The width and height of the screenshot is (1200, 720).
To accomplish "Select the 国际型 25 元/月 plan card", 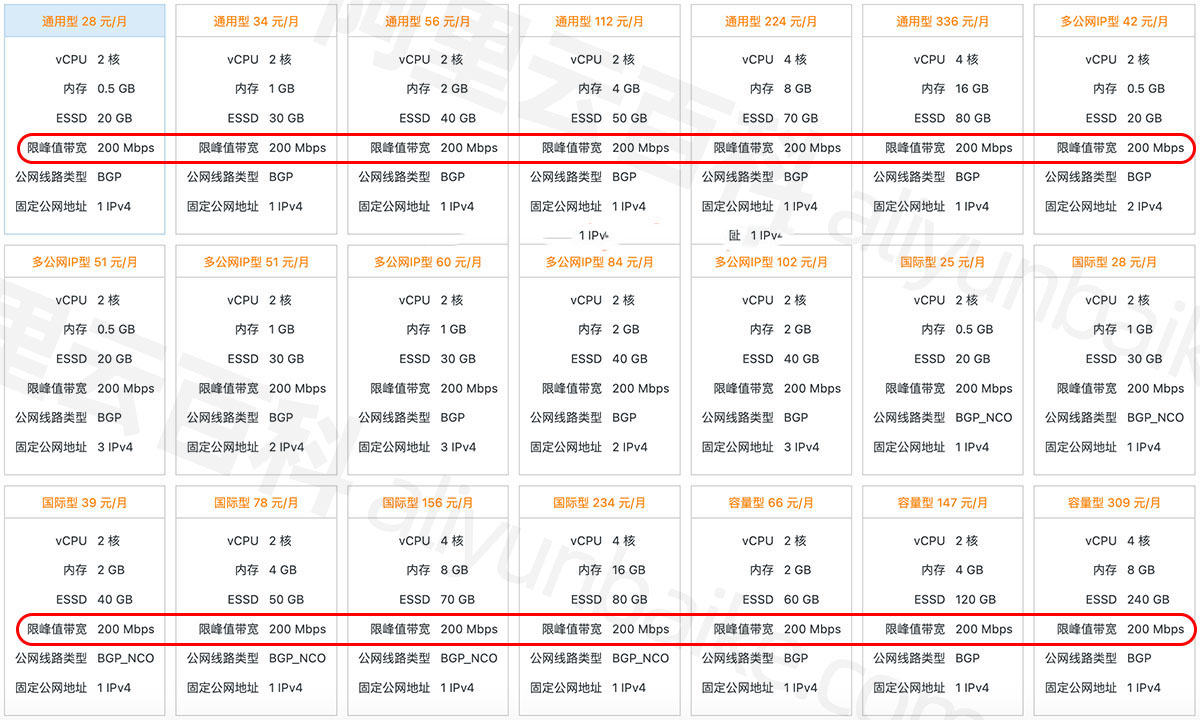I will point(943,360).
